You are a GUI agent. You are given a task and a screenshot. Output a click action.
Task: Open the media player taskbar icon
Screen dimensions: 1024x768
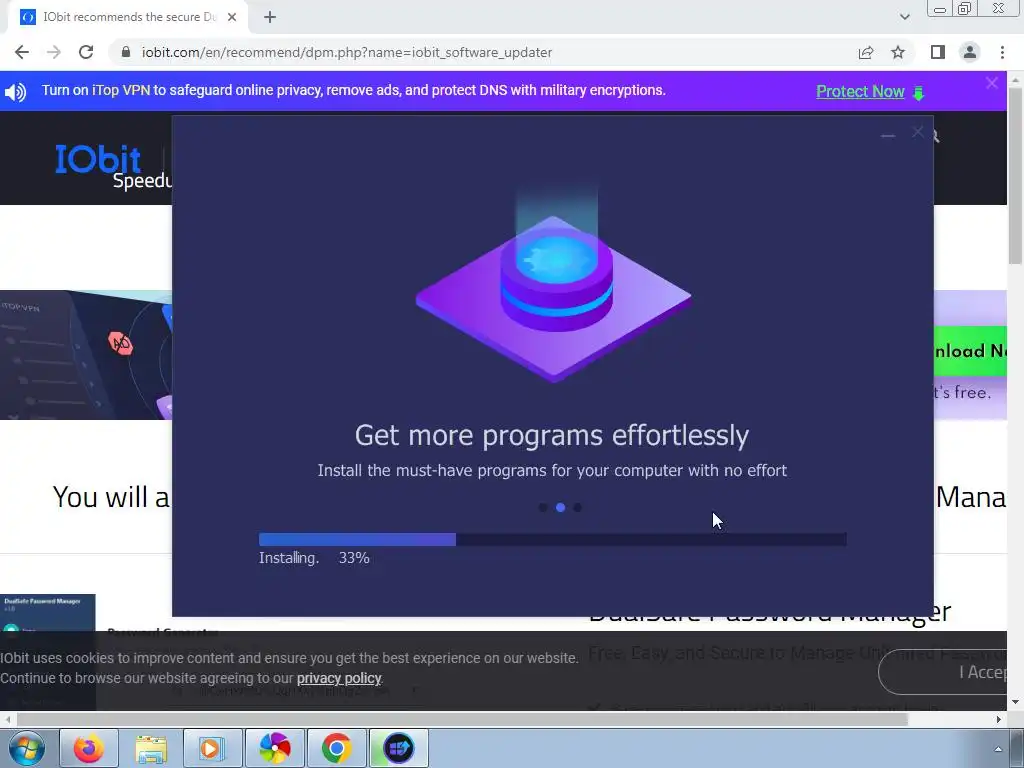tap(213, 748)
